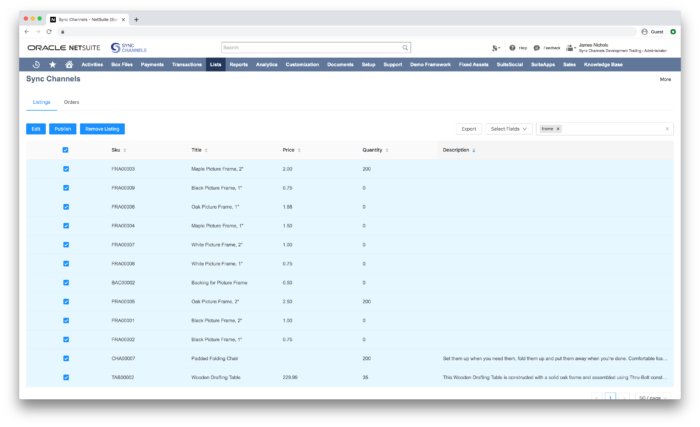700x427 pixels.
Task: Click the Sync Channels logo
Action: [x=129, y=47]
